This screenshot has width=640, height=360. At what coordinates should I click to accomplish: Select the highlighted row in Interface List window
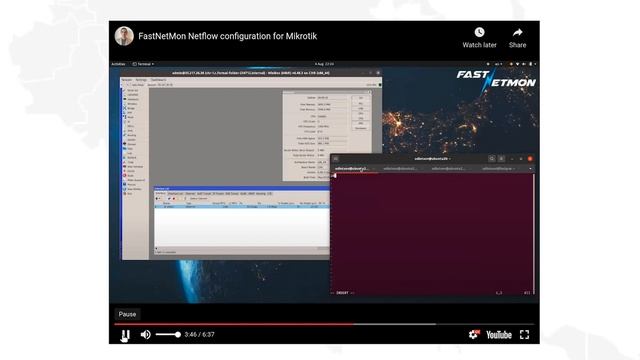242,207
